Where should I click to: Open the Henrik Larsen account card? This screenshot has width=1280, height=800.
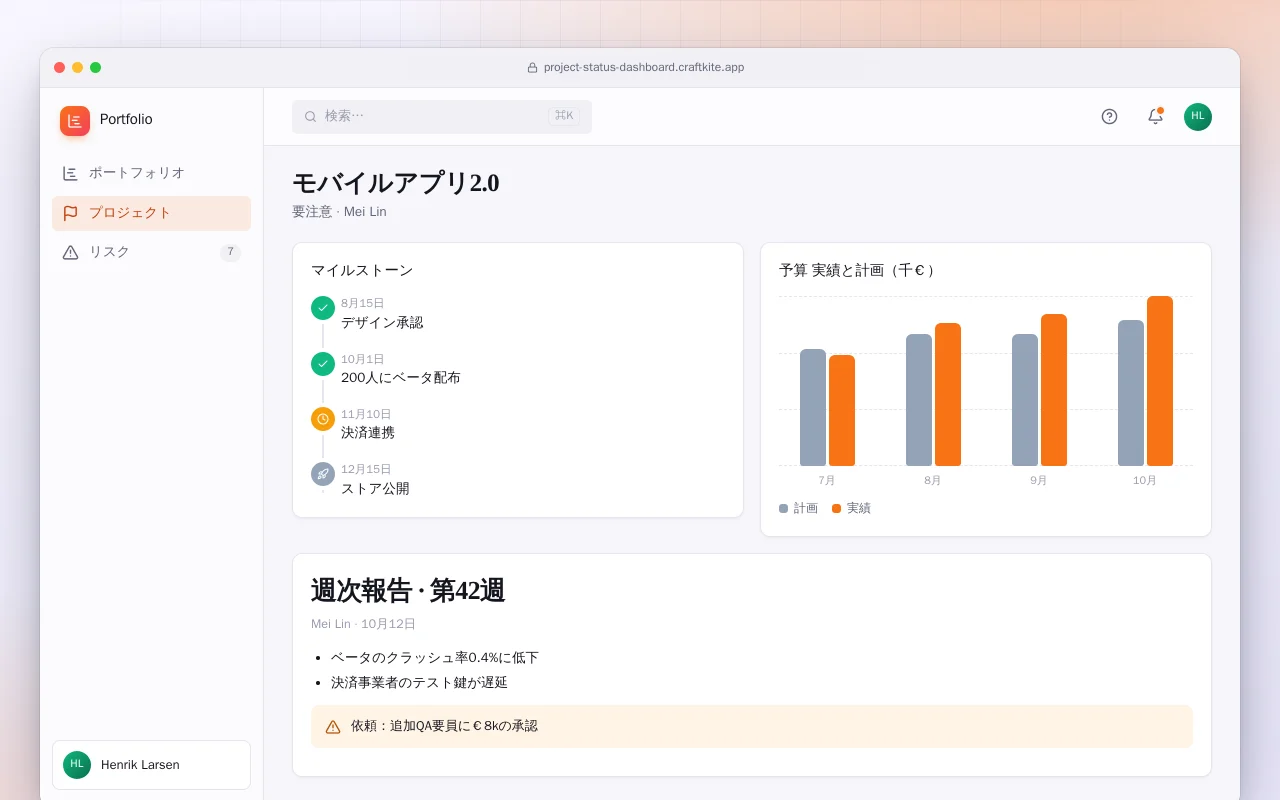pyautogui.click(x=151, y=765)
